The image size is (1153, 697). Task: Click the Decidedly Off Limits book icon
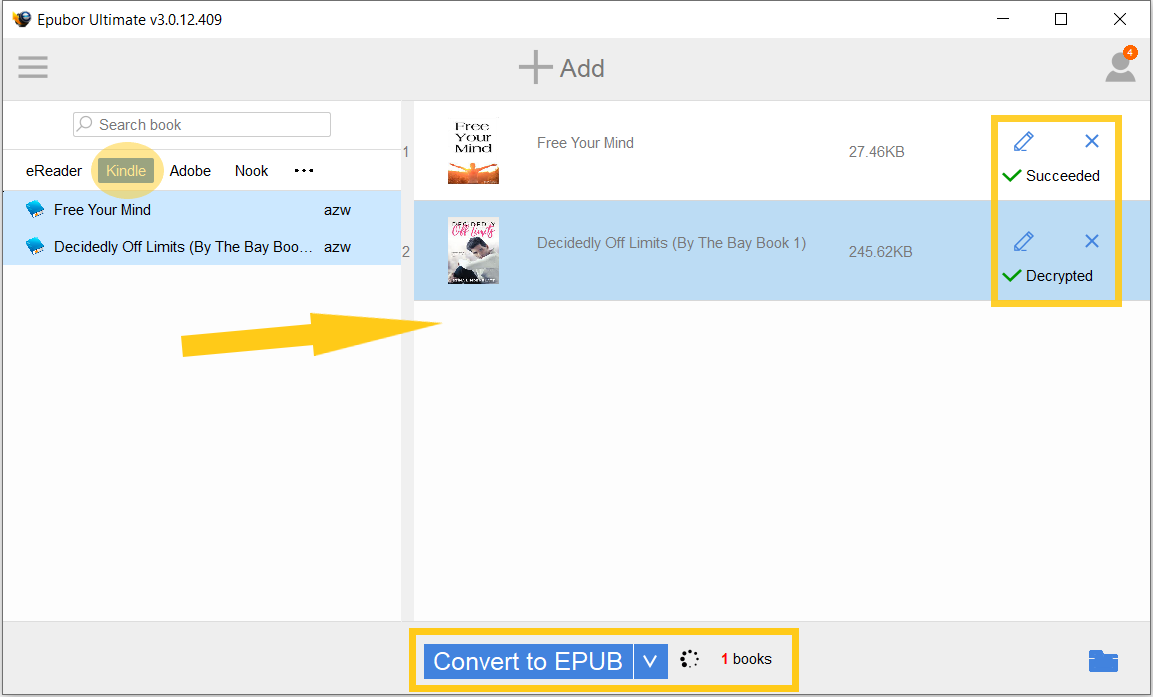(35, 246)
